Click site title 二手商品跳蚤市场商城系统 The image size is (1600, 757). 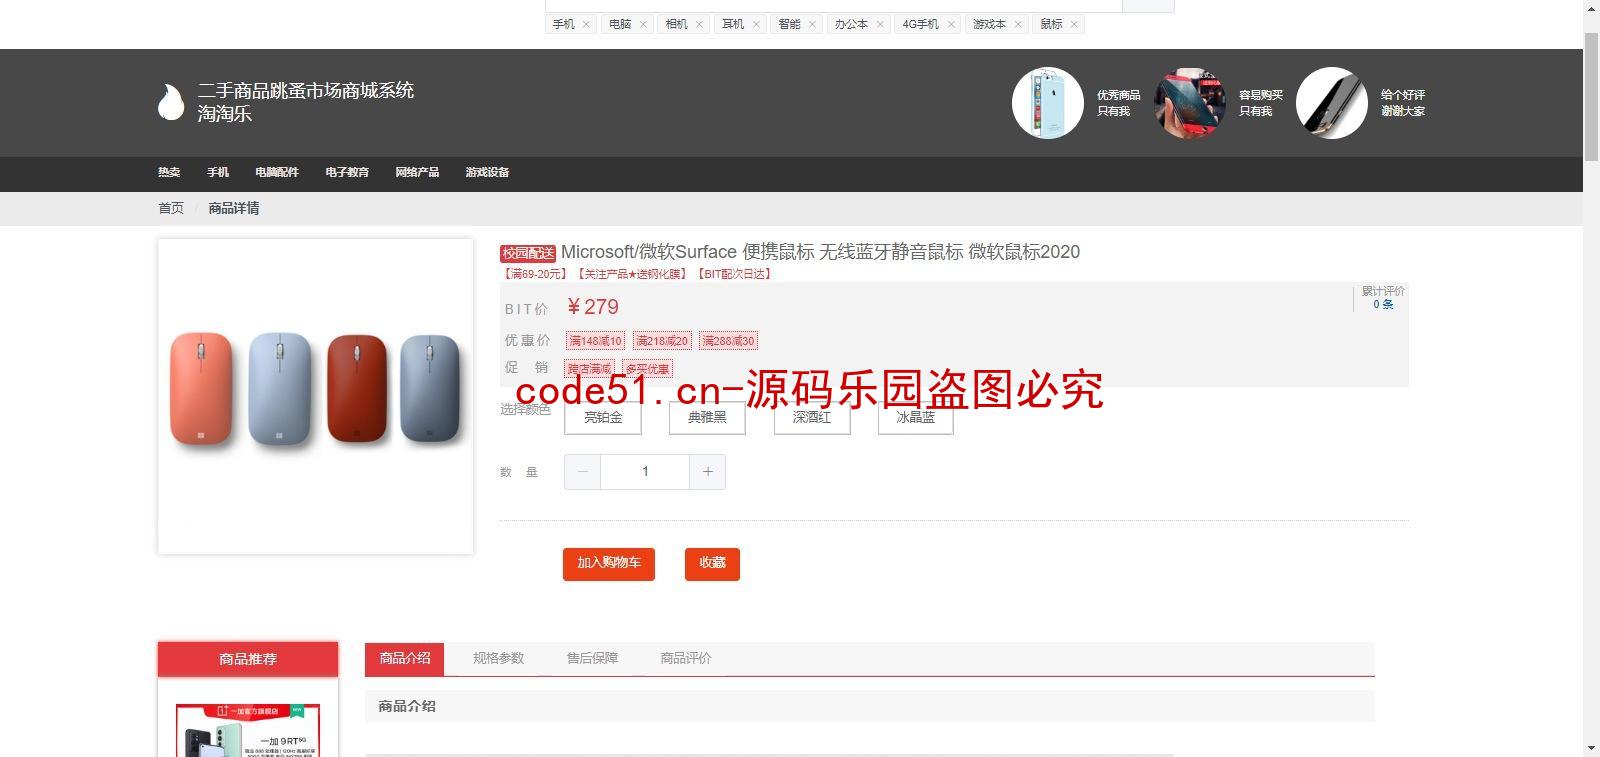(x=306, y=90)
